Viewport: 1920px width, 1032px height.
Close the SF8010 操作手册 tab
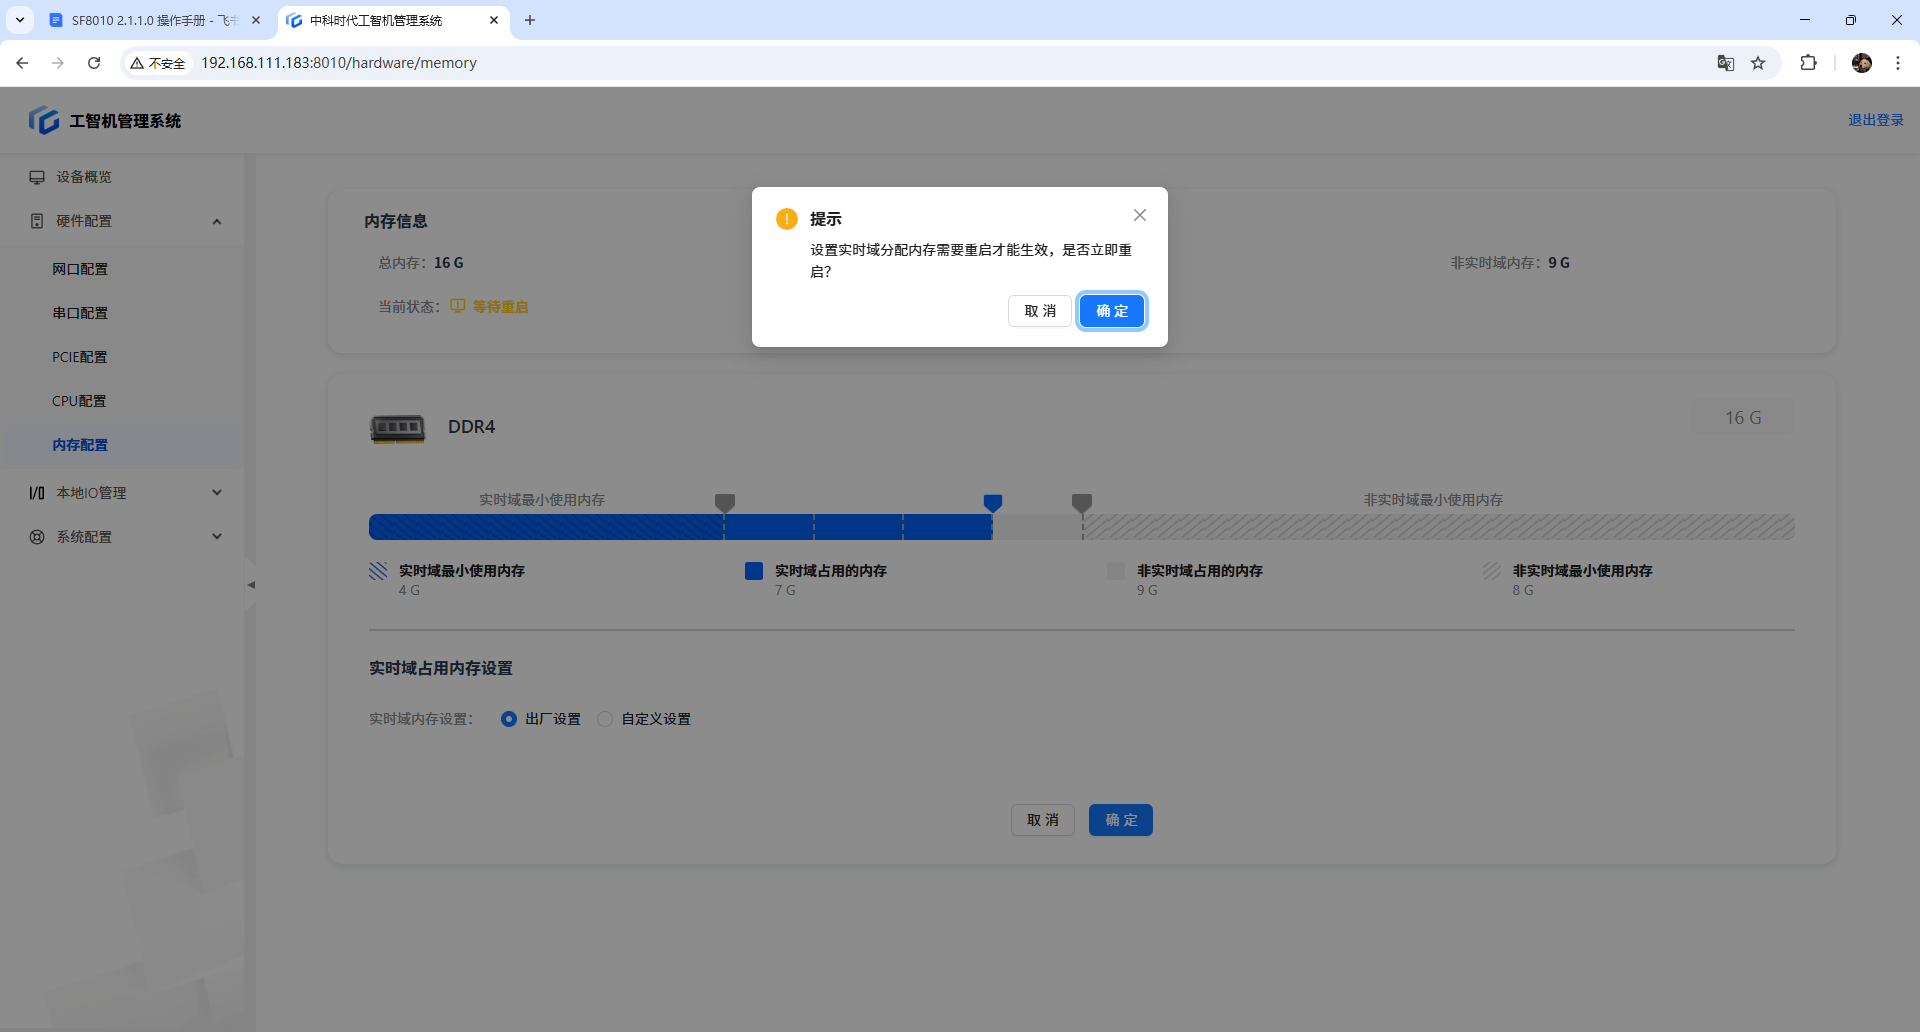pyautogui.click(x=256, y=20)
